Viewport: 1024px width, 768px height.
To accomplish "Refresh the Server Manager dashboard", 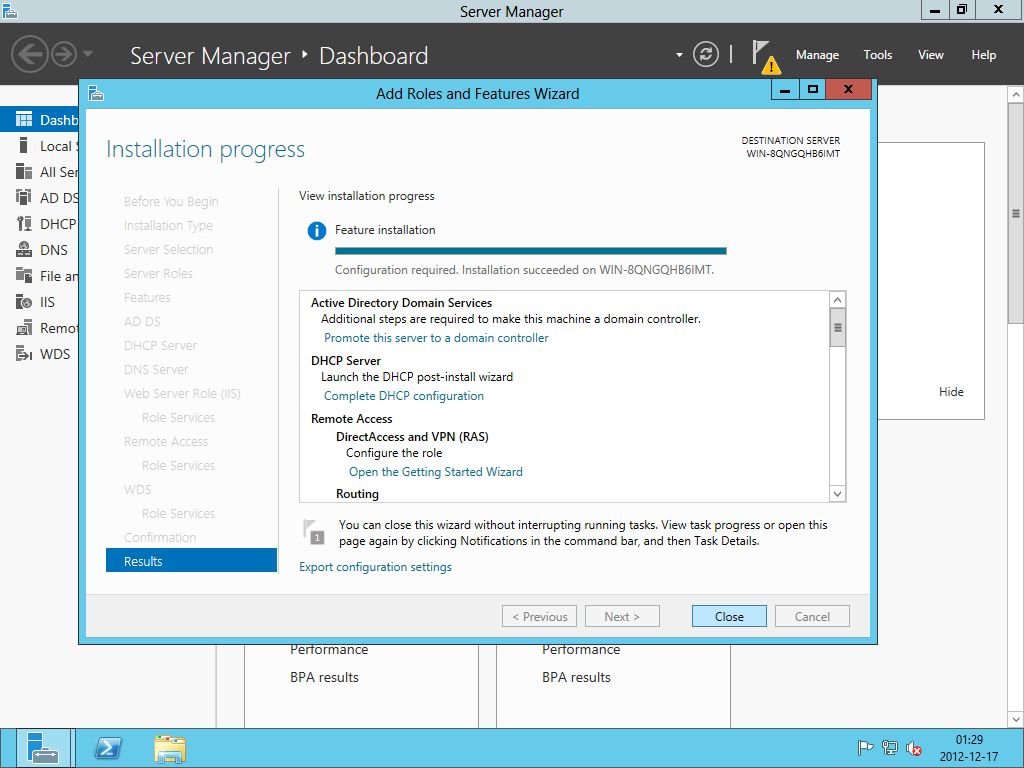I will coord(705,54).
